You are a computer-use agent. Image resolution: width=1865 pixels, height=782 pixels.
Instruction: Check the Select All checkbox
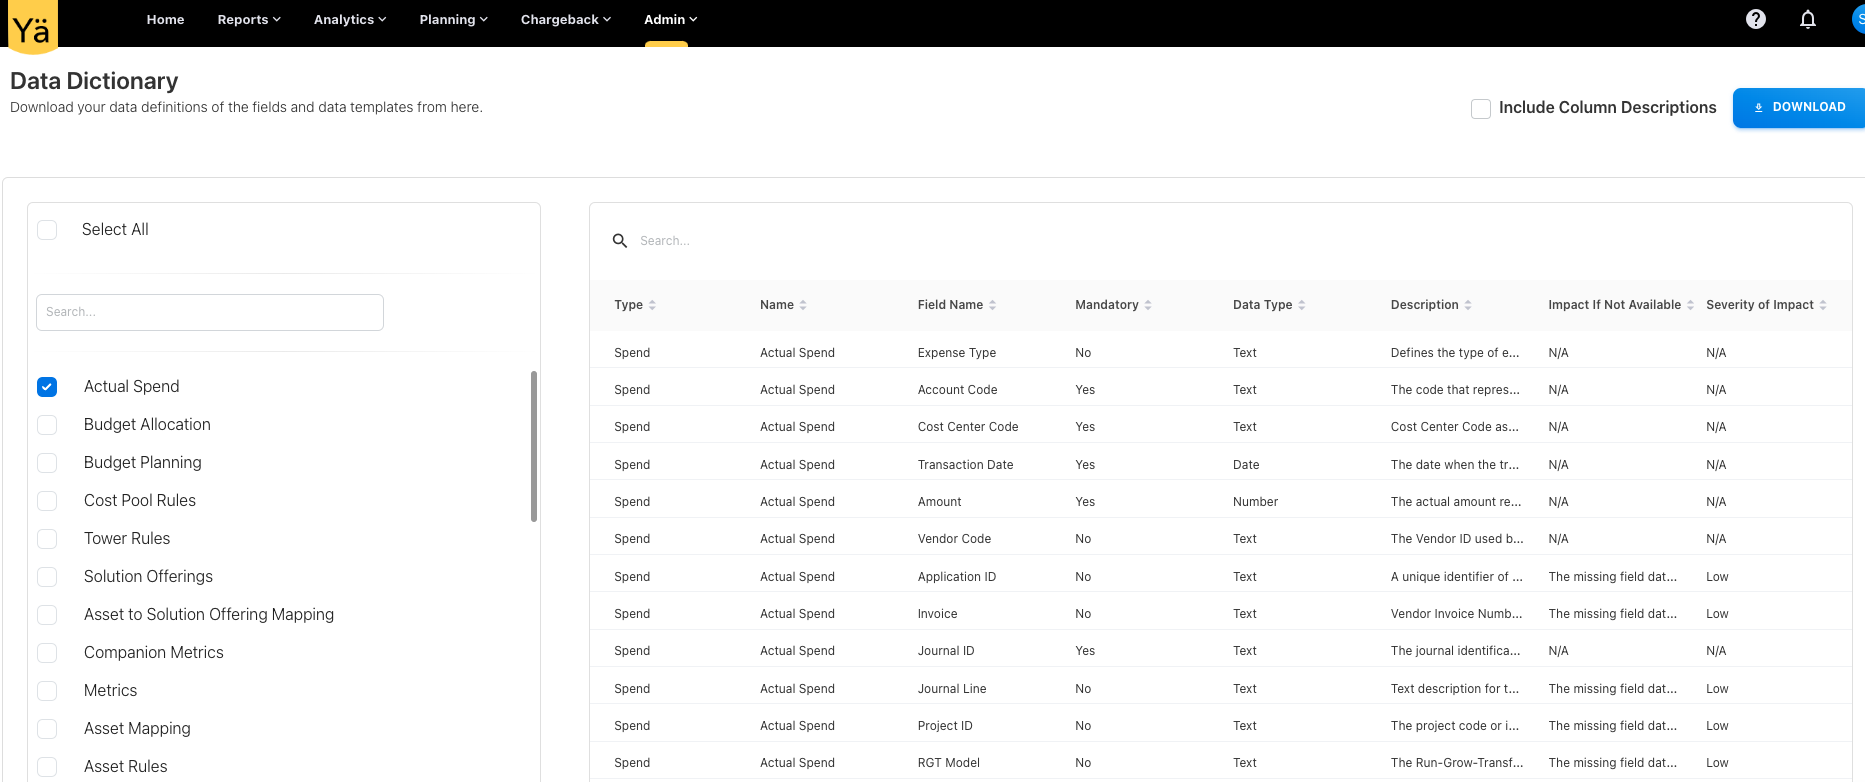[x=47, y=230]
